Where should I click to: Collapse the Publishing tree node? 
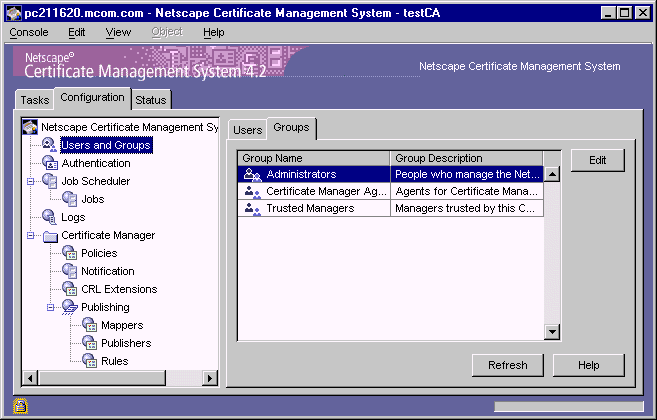(50, 308)
